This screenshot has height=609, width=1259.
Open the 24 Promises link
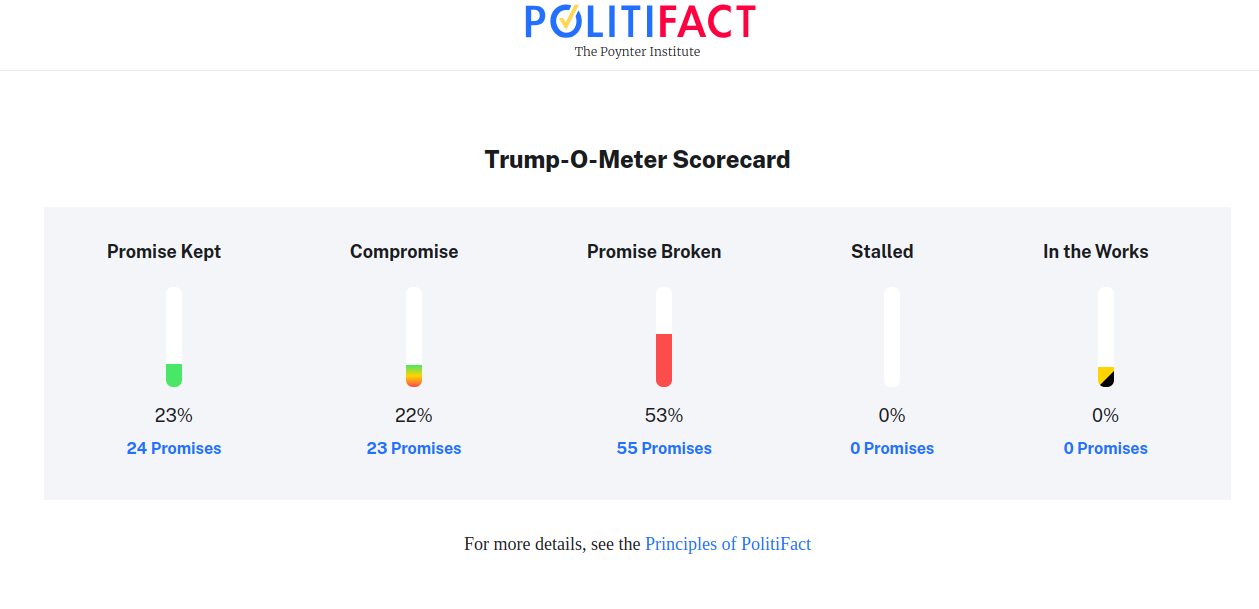coord(174,449)
